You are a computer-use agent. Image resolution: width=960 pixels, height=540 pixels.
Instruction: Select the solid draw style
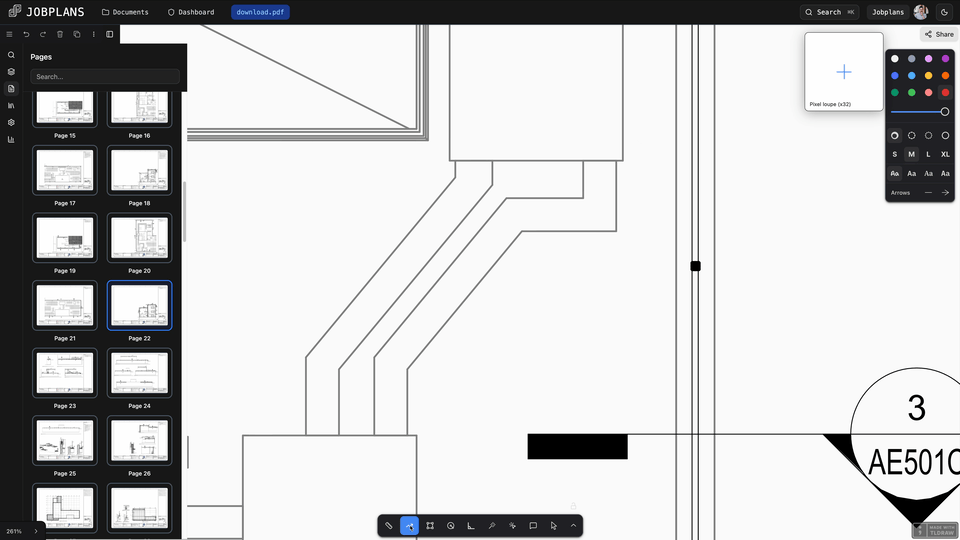tap(894, 135)
